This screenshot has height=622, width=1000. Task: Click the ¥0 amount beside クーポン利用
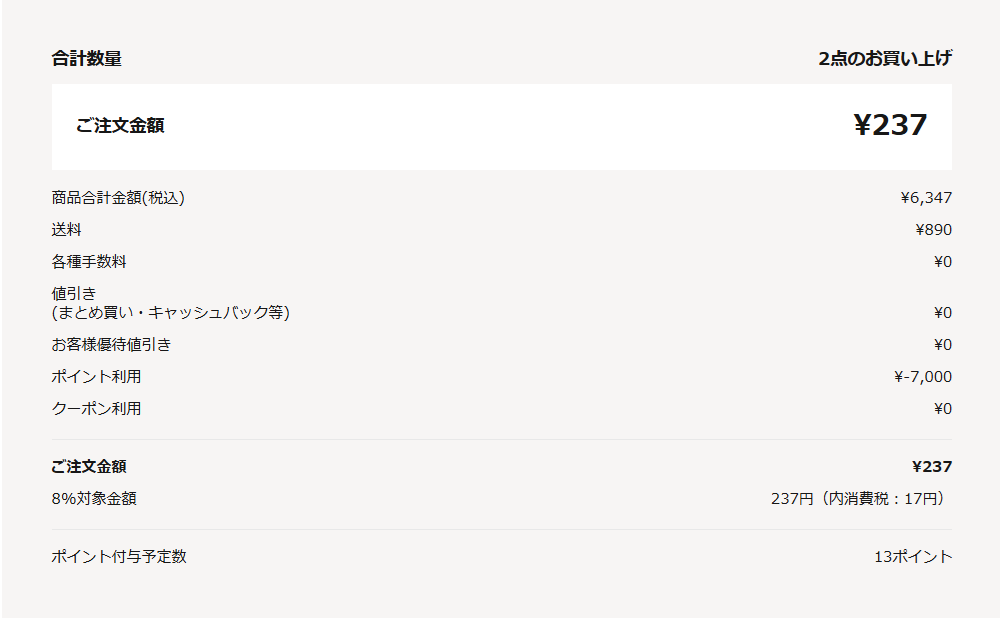[942, 409]
